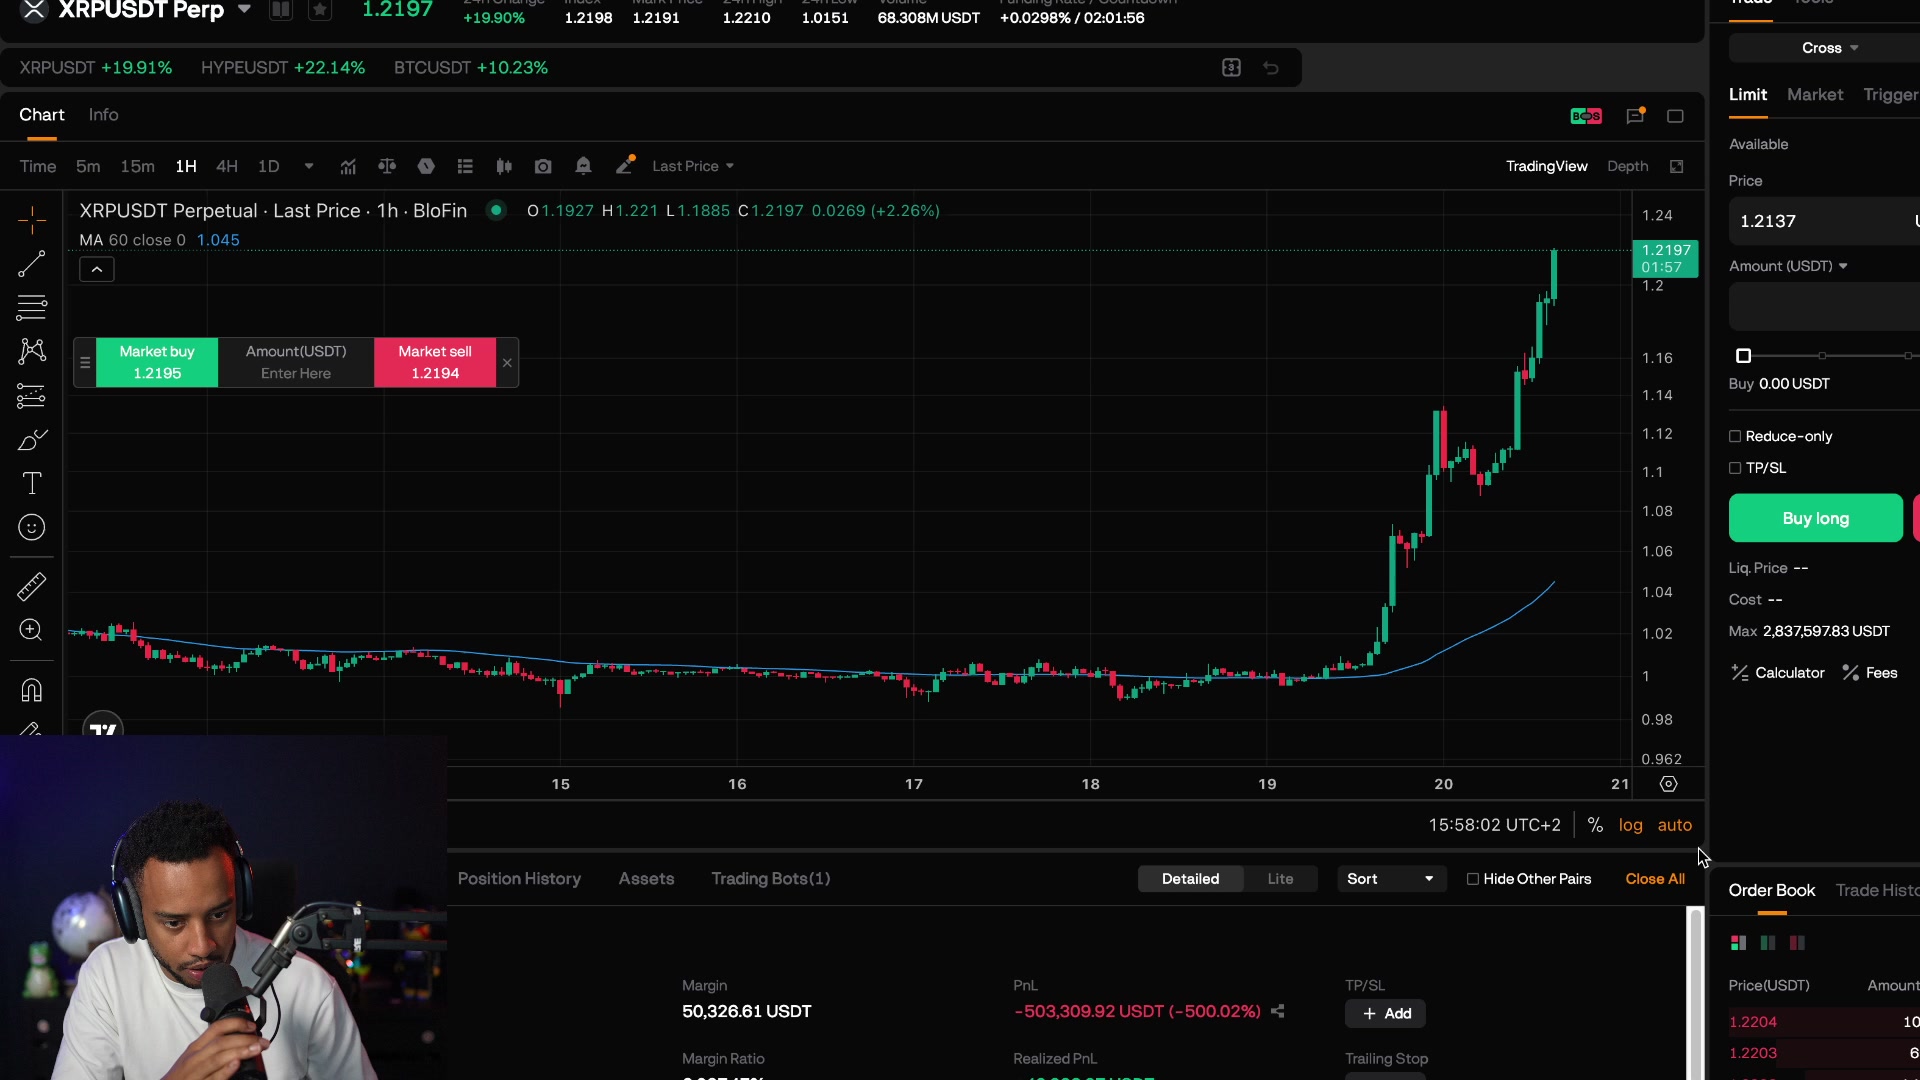Open the Cross margin mode dropdown
This screenshot has height=1080, width=1920.
click(1829, 48)
